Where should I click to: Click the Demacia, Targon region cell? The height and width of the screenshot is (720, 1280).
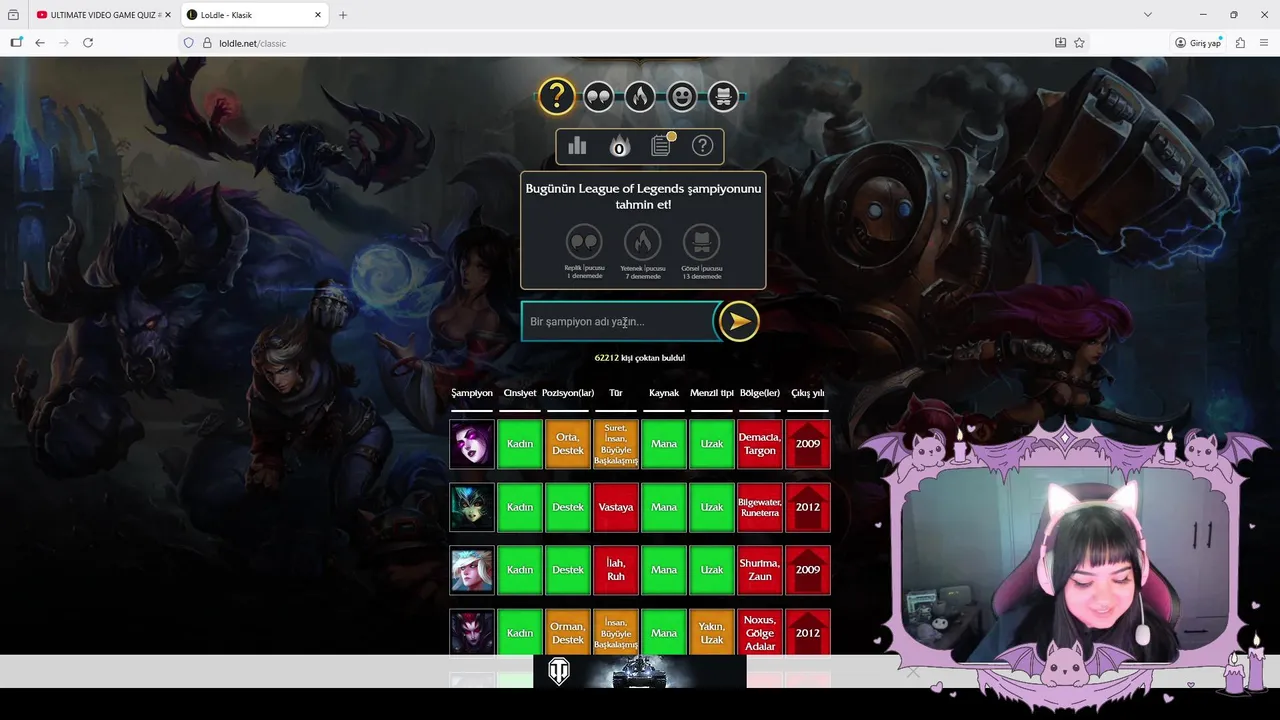760,444
